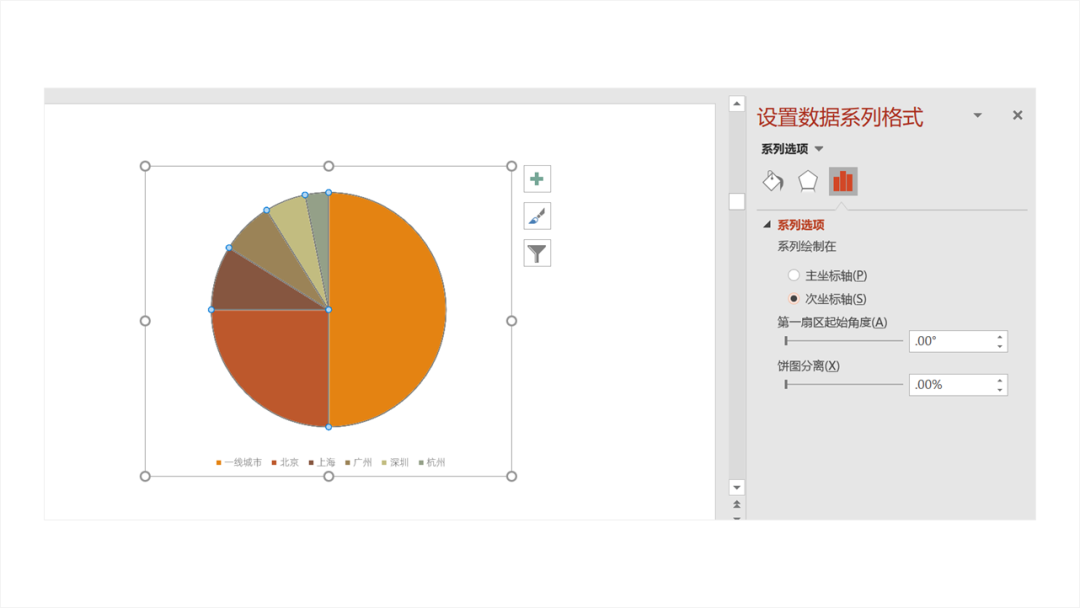Open Chart Filters funnel button
Image resolution: width=1080 pixels, height=608 pixels.
coord(537,253)
